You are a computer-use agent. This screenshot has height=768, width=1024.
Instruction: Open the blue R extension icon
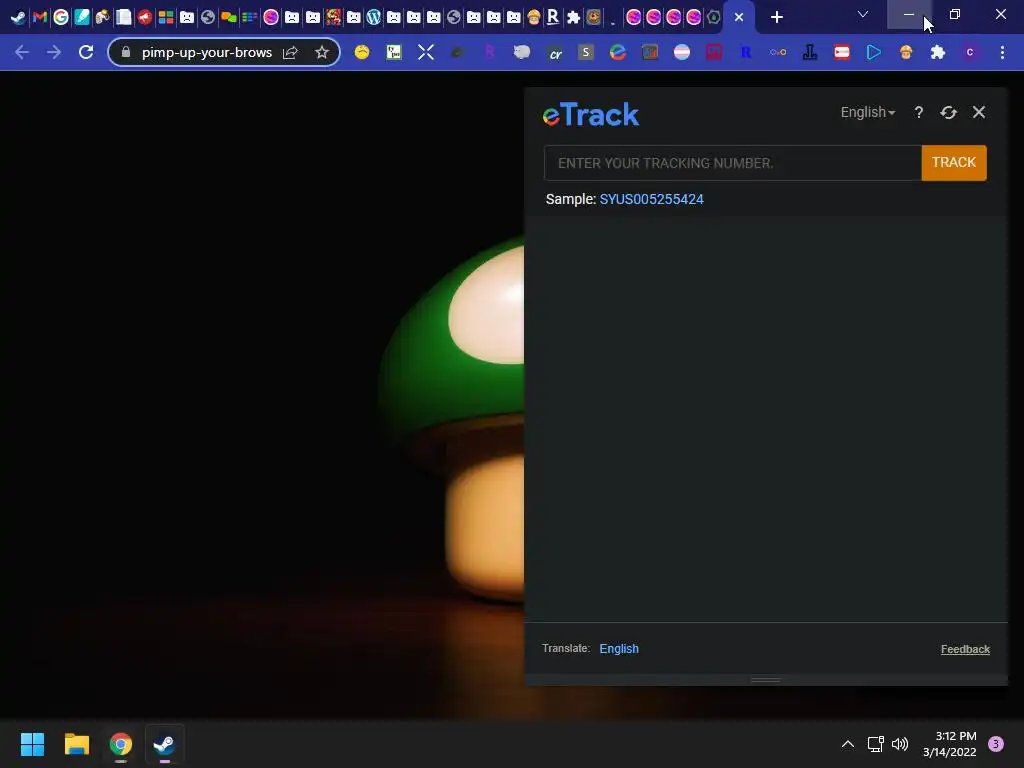746,52
